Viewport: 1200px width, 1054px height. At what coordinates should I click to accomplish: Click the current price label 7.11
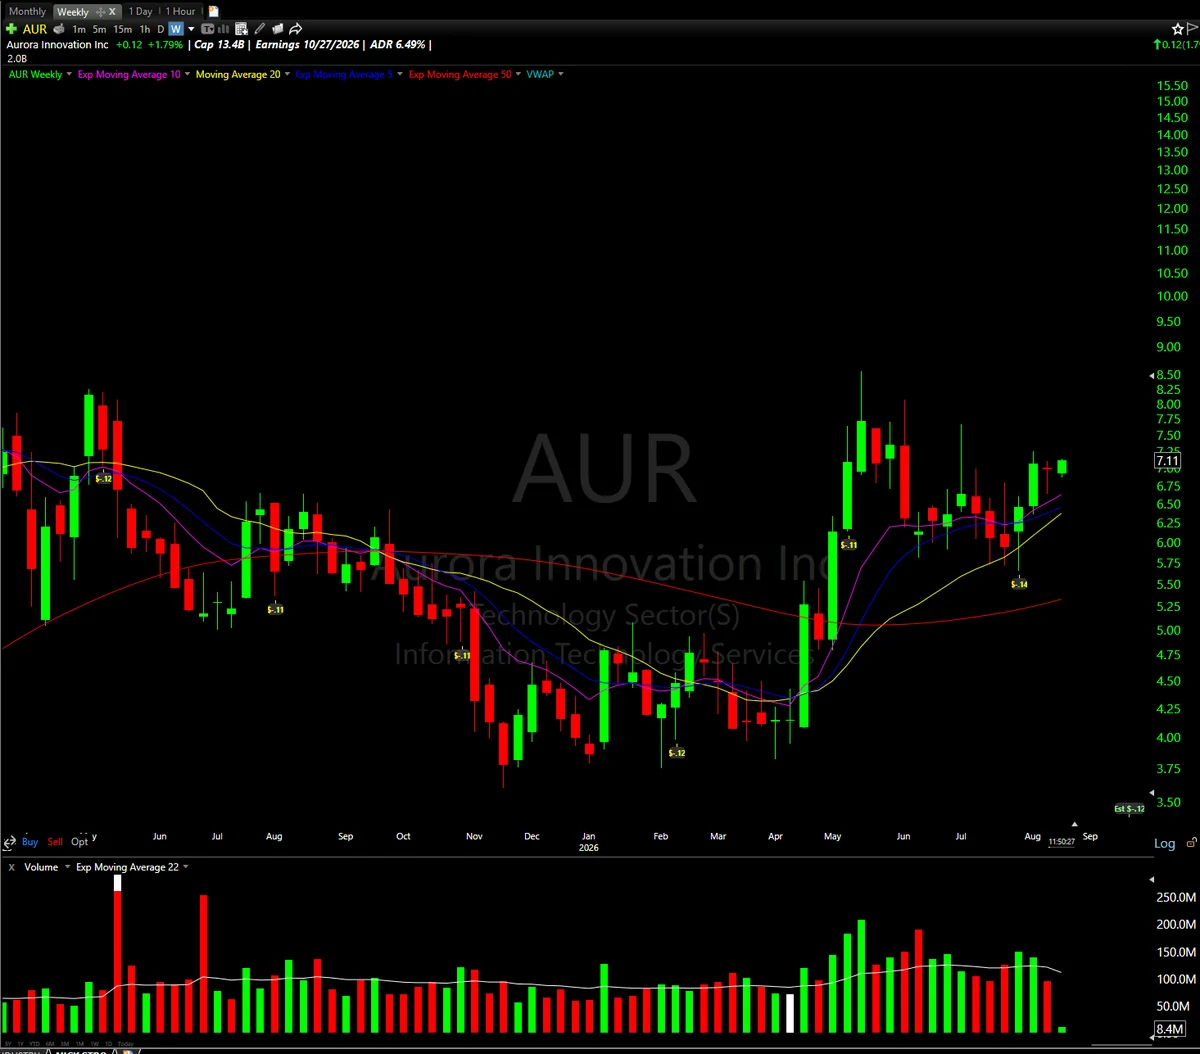coord(1166,461)
